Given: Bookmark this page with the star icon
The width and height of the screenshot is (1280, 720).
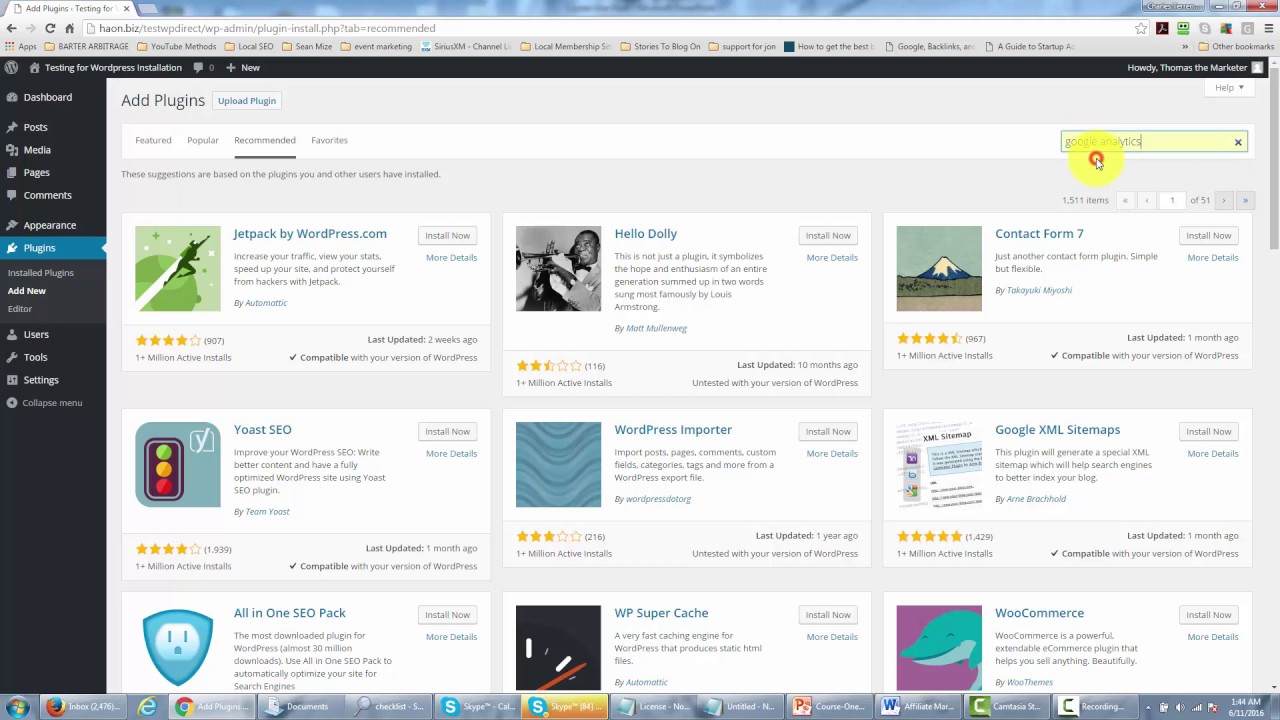Looking at the screenshot, I should pos(1141,28).
